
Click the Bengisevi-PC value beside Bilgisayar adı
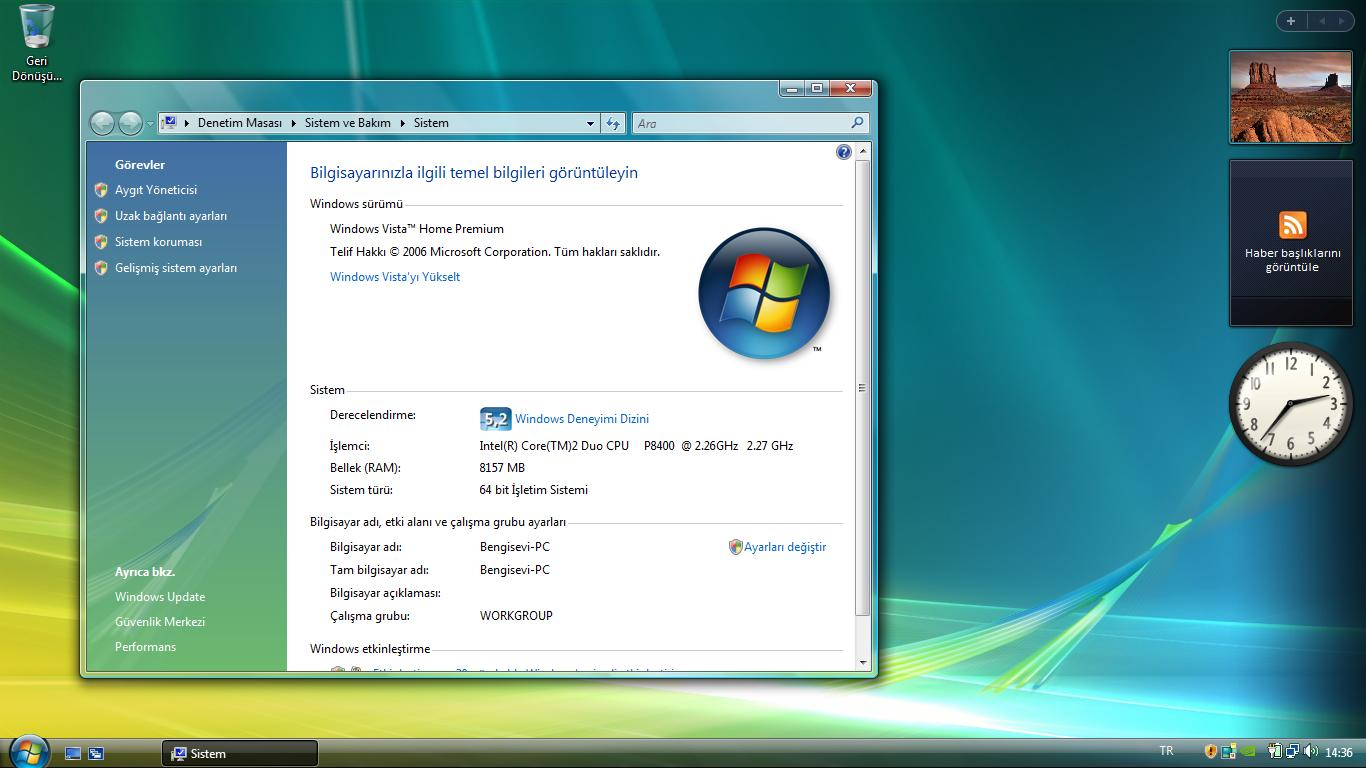point(515,547)
